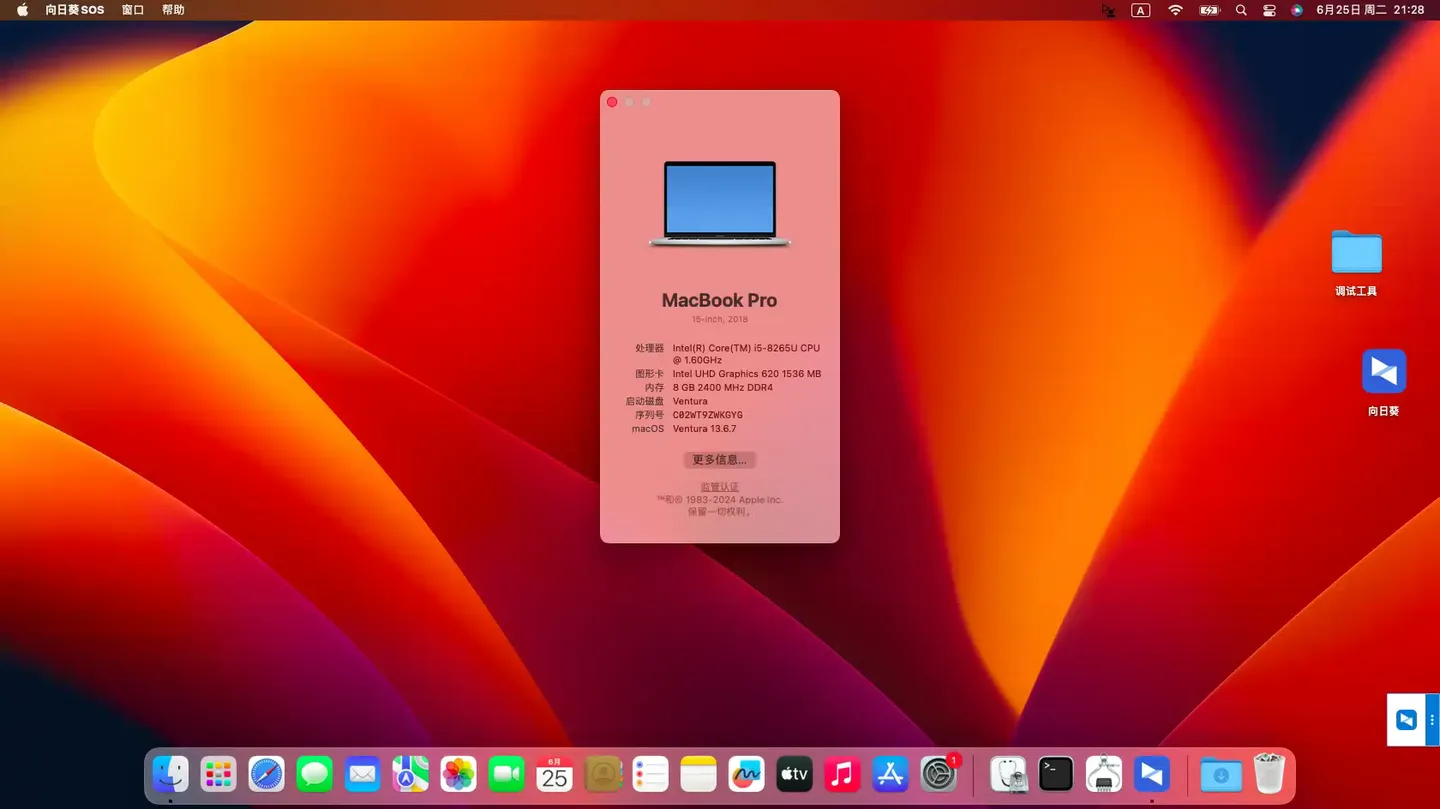Open the 调试工具 desktop folder

pos(1356,254)
